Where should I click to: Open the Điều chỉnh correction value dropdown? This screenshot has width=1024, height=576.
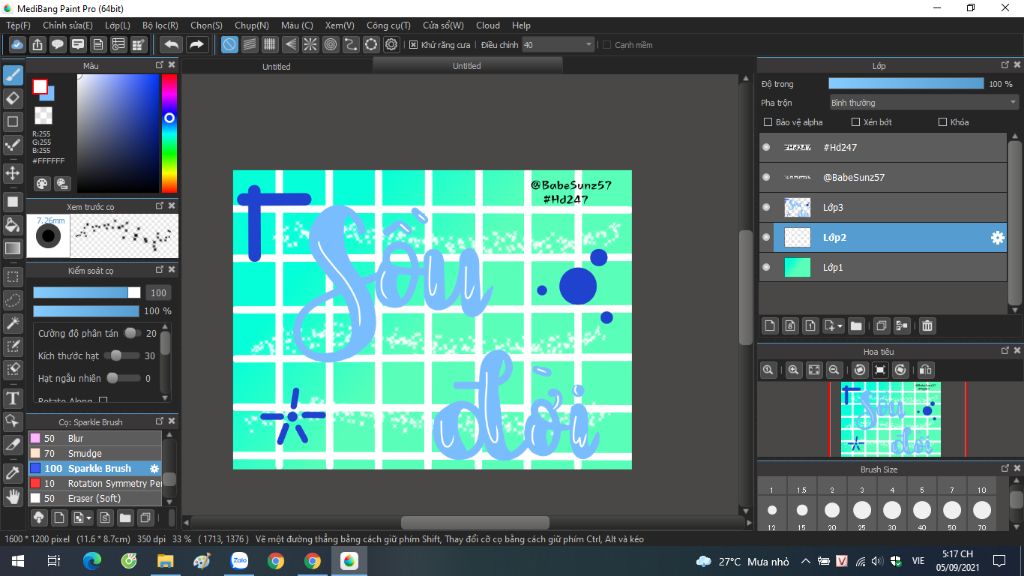point(558,44)
